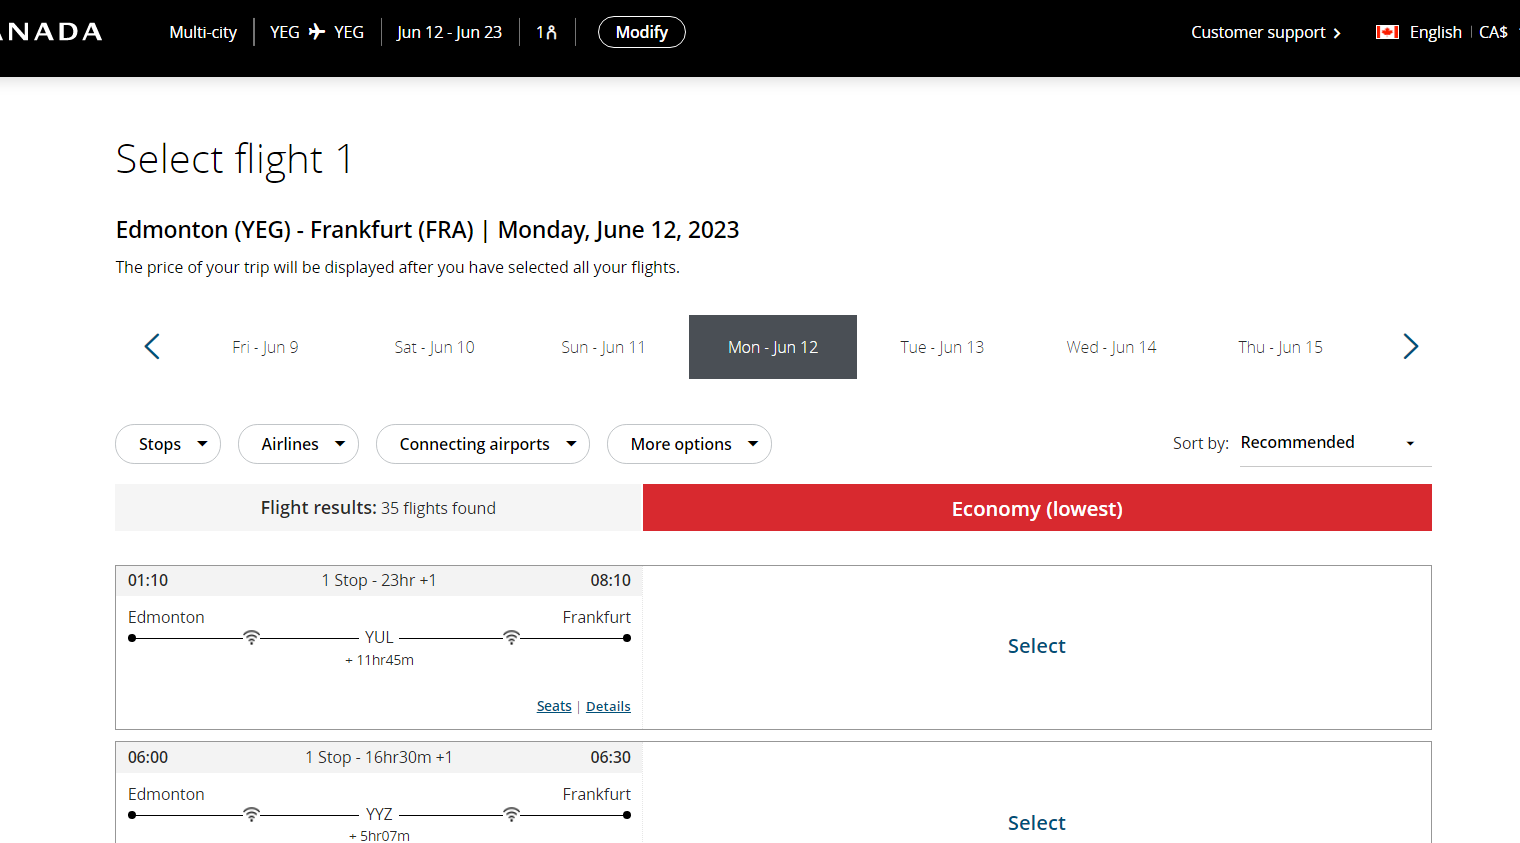Screen dimensions: 1520x843
Task: Click the airplane icon between YEG codes
Action: [x=317, y=32]
